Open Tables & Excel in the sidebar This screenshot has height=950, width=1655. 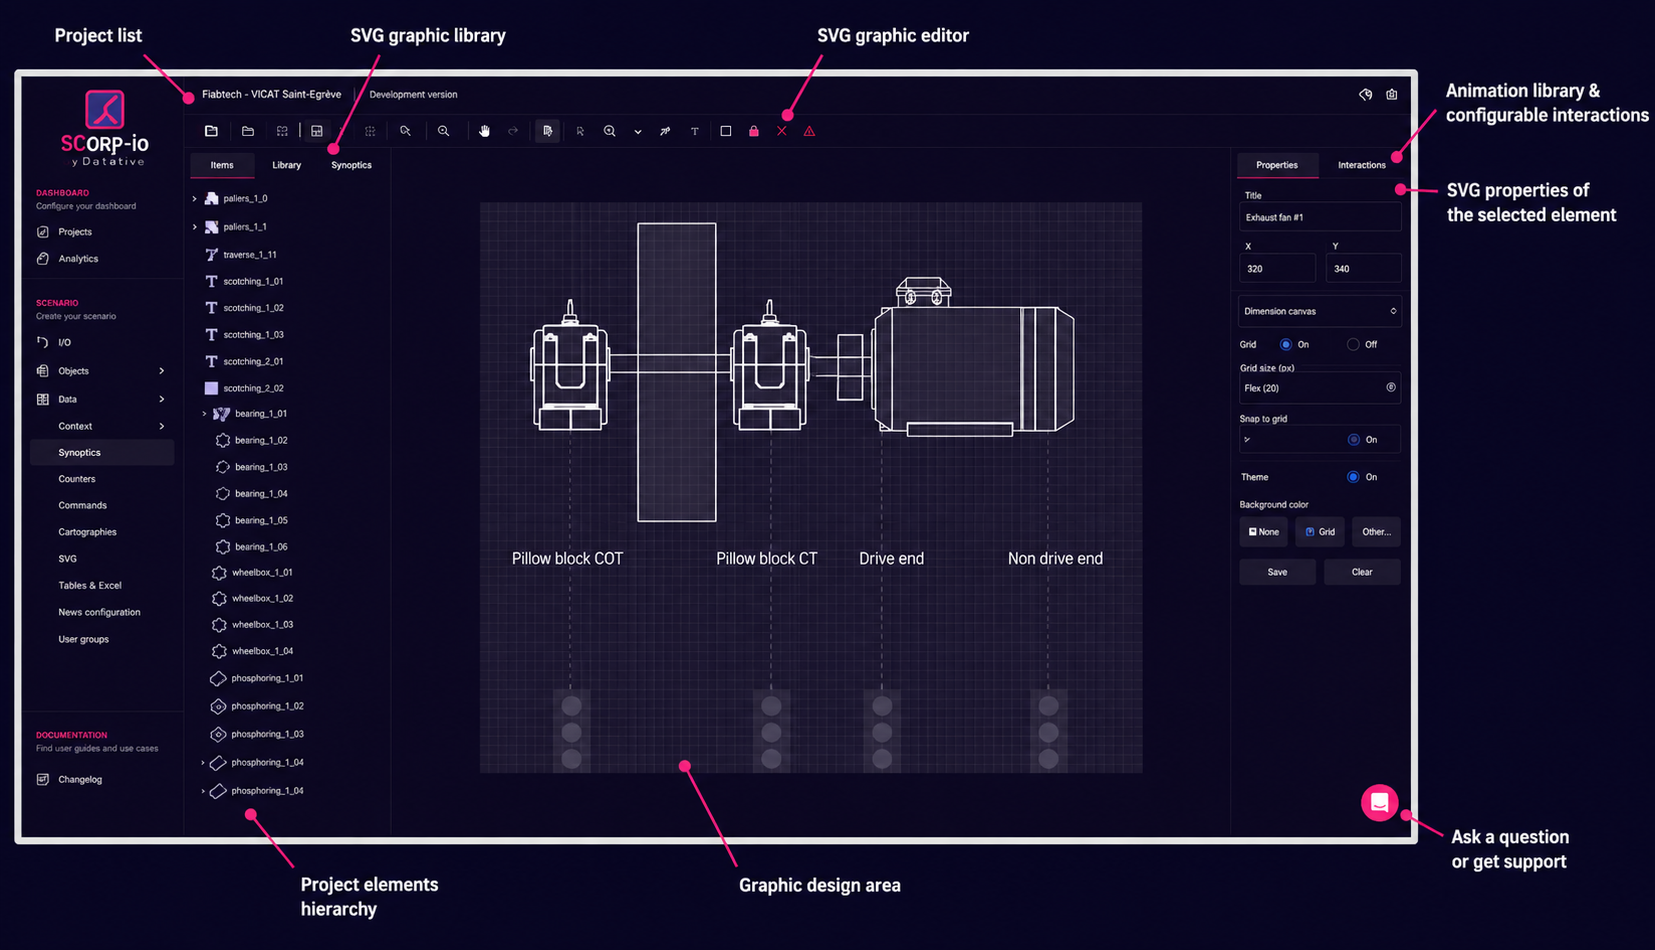(x=90, y=585)
